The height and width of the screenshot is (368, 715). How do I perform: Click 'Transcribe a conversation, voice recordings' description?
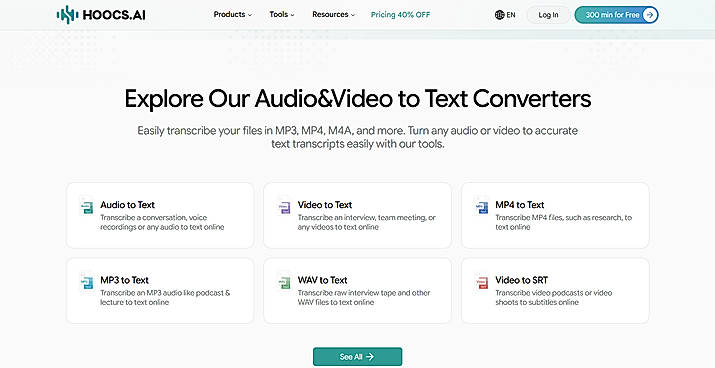162,222
